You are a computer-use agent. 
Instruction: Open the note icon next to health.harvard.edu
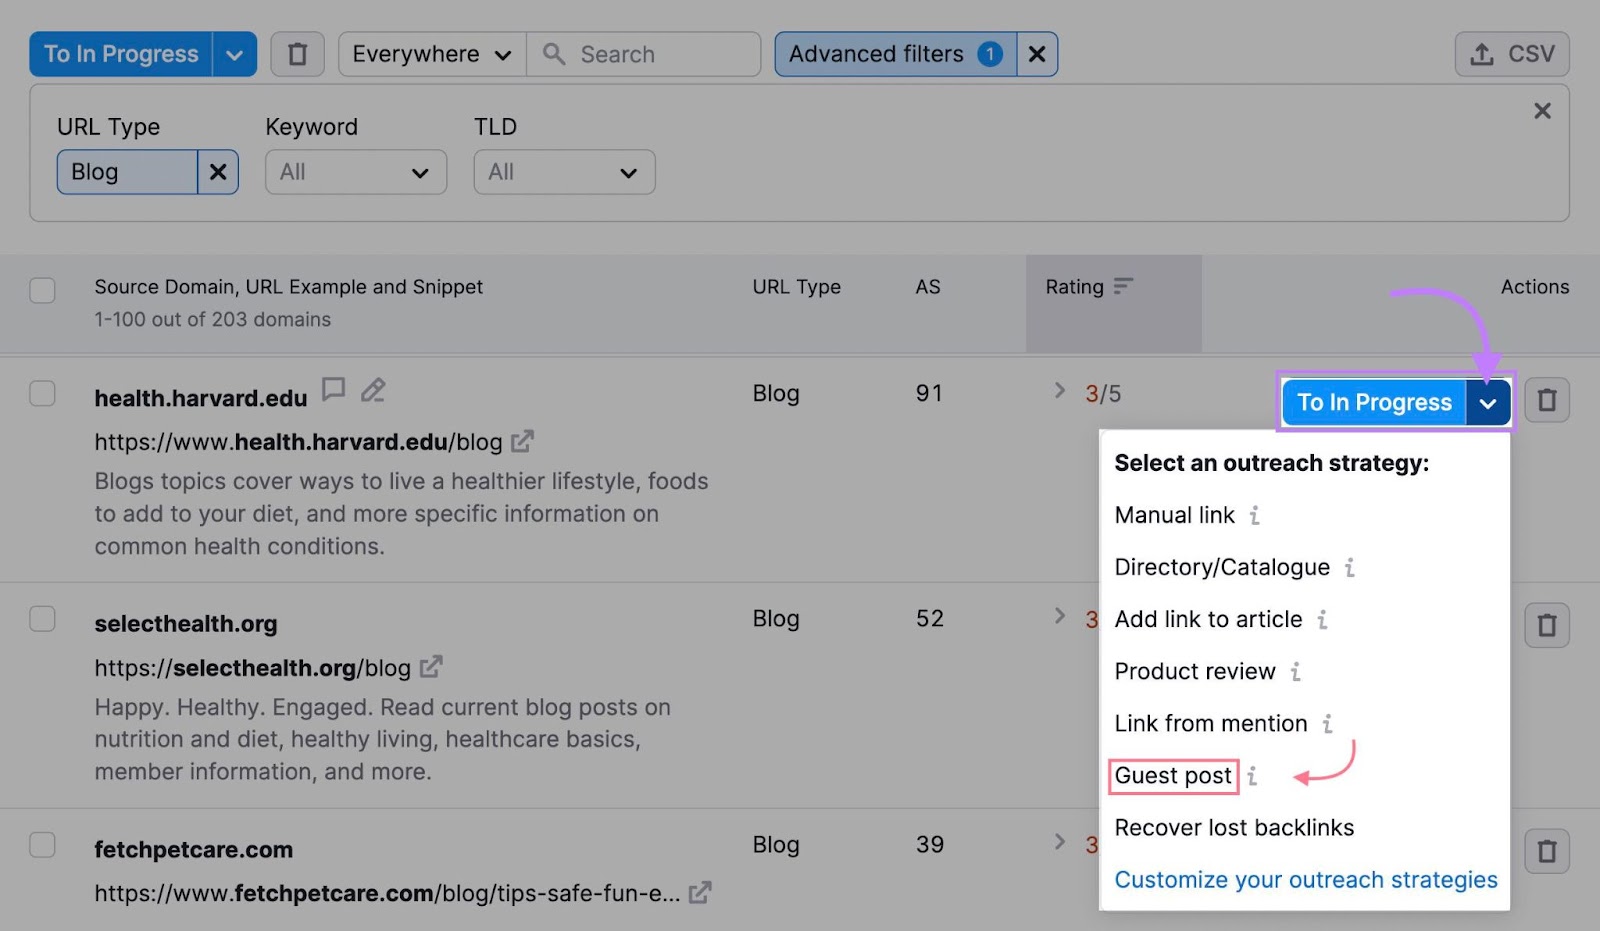click(333, 390)
